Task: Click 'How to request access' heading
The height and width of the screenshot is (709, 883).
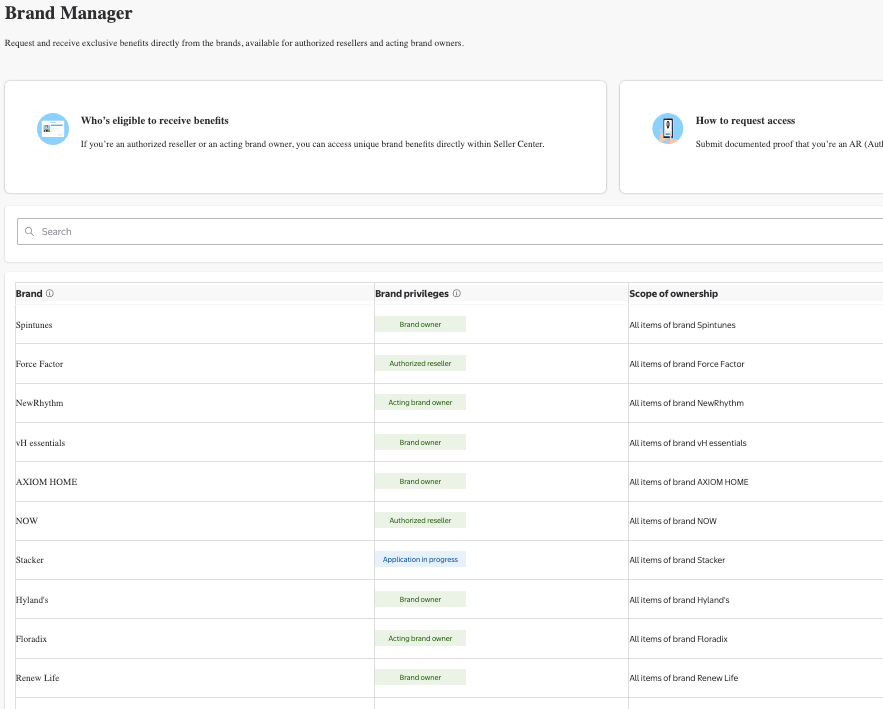Action: (746, 121)
